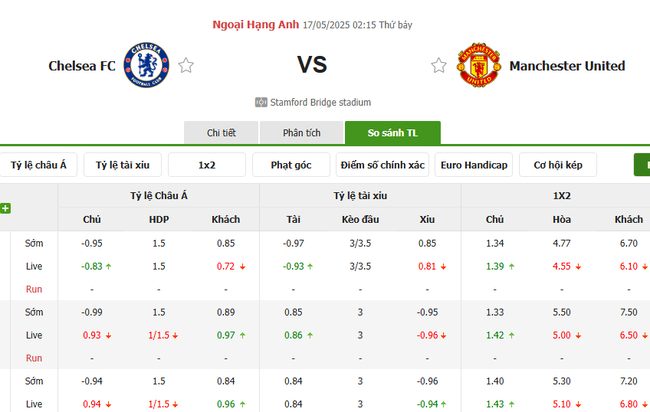Choose the Tỷ lệ châu Á filter
This screenshot has height=412, width=650.
(39, 165)
